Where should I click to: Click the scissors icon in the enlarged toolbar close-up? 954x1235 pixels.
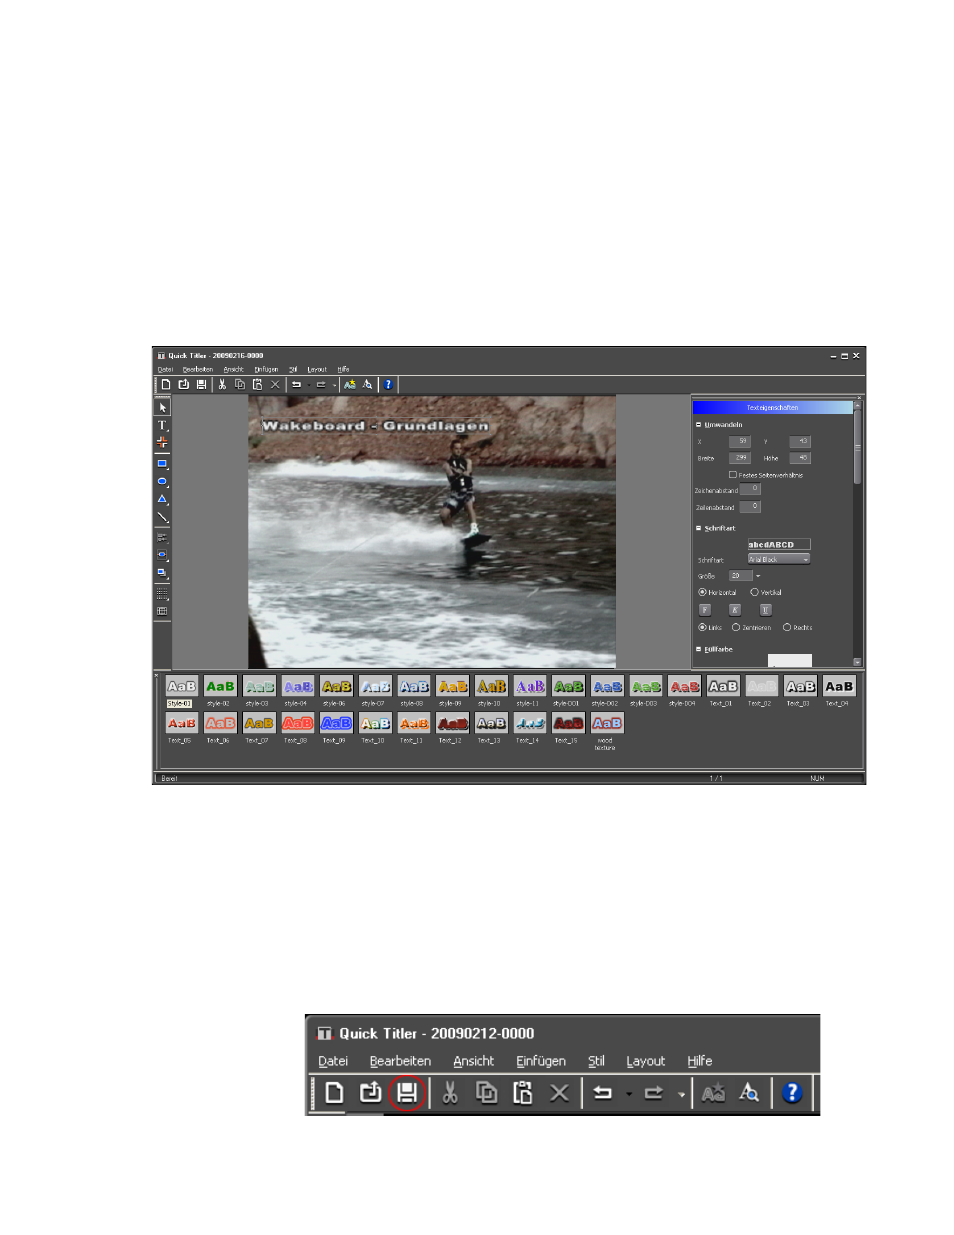[450, 1093]
